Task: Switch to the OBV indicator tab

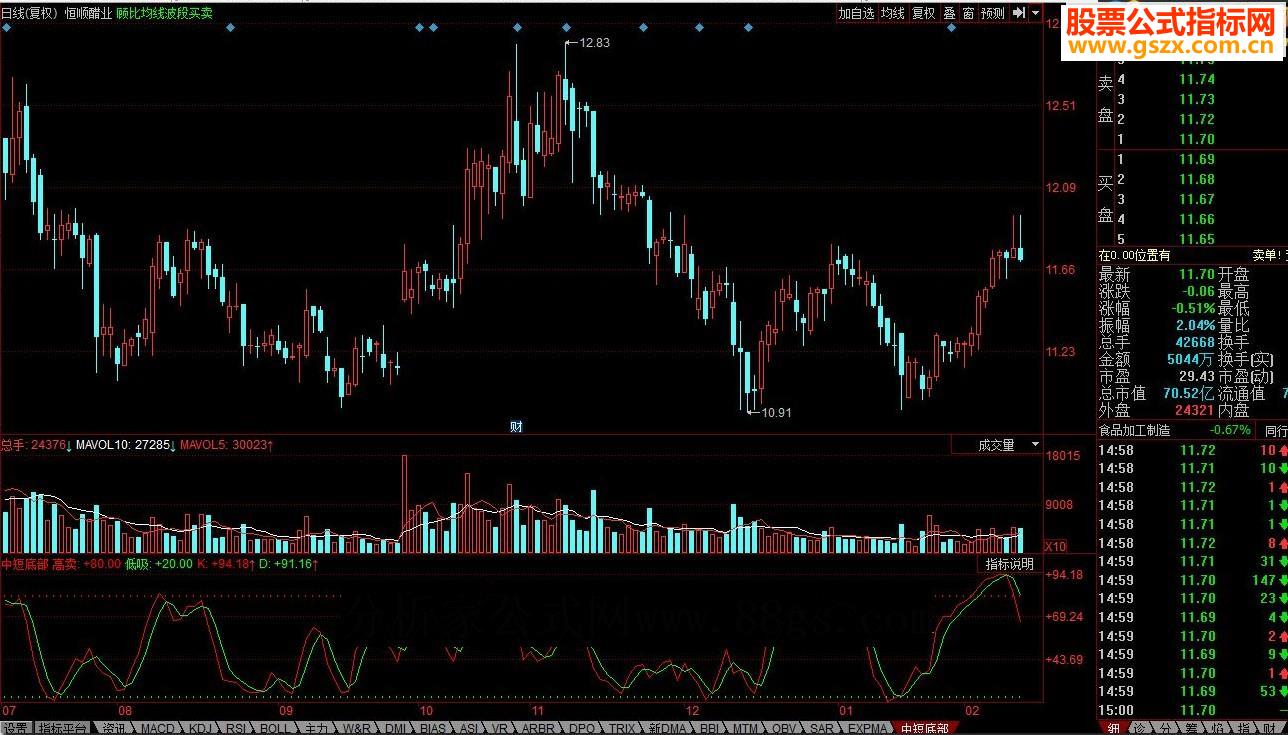Action: 784,728
